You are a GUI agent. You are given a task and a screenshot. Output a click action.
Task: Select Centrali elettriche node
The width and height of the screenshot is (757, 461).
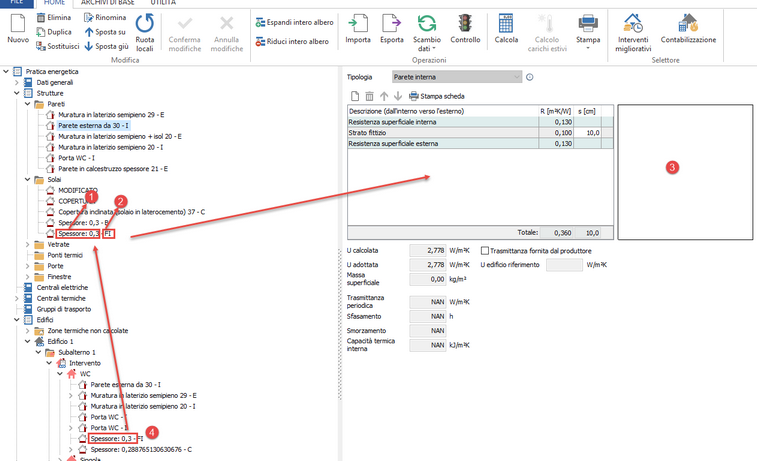62,288
